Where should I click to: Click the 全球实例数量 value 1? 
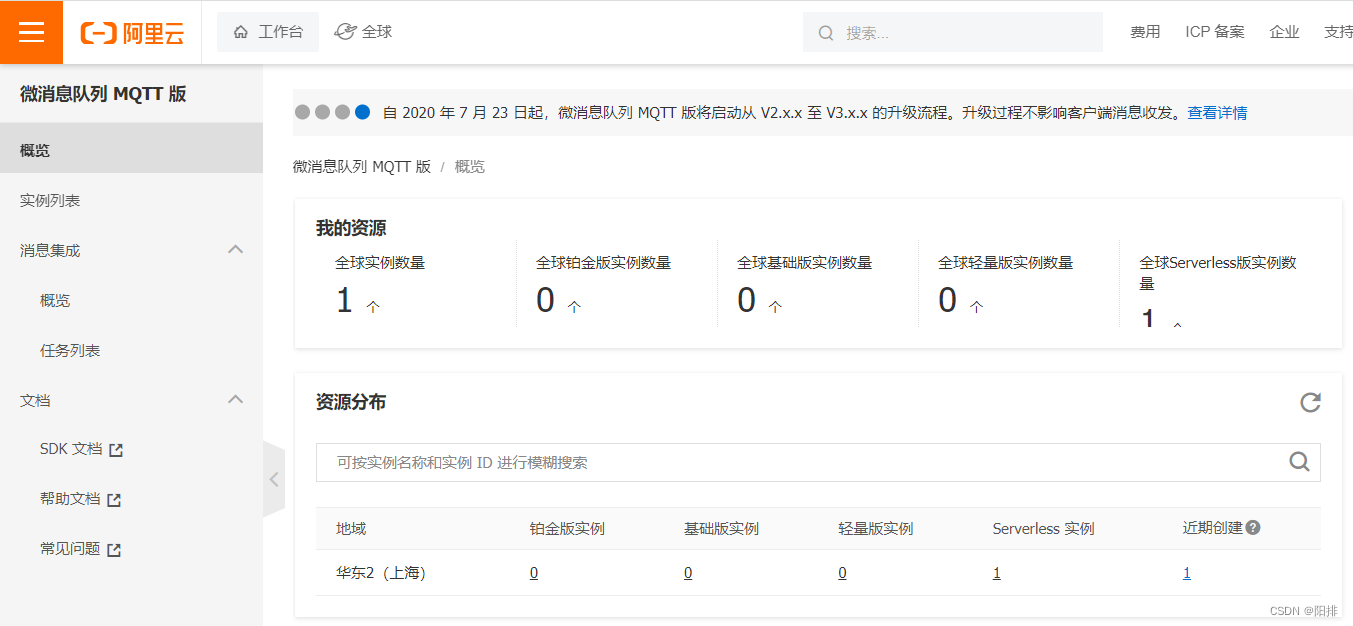[x=345, y=300]
